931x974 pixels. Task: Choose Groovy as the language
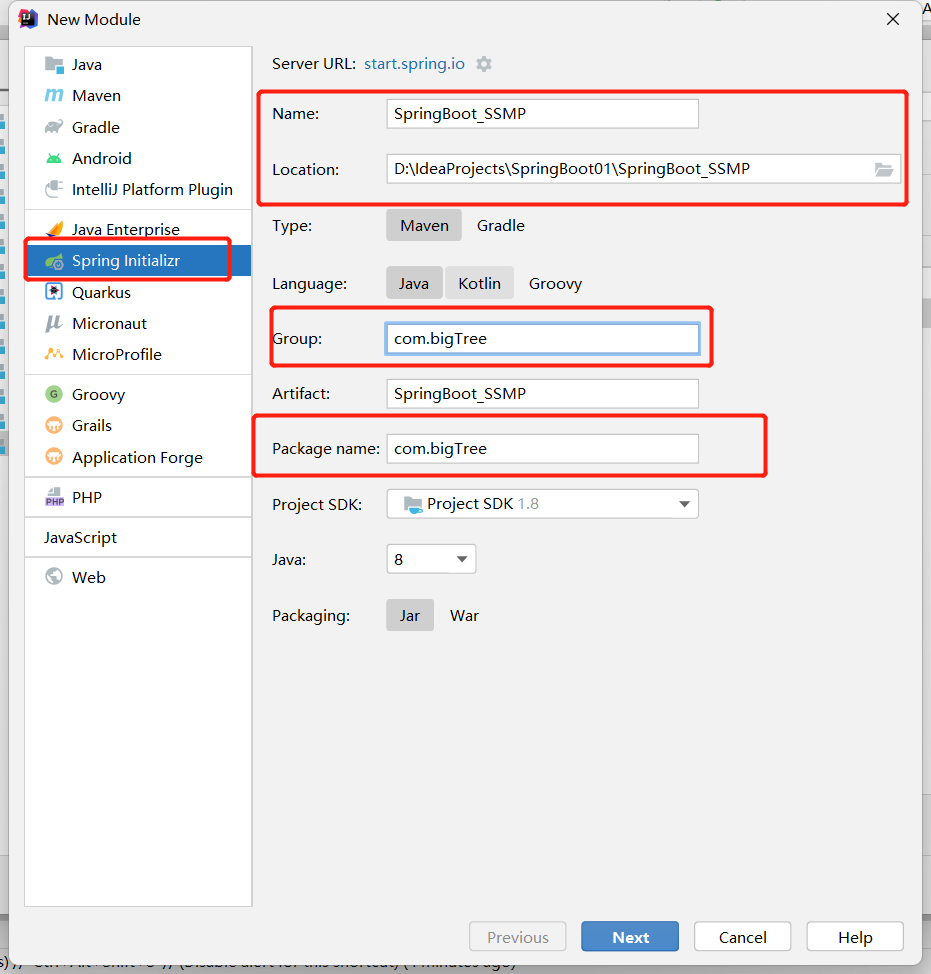click(x=555, y=283)
